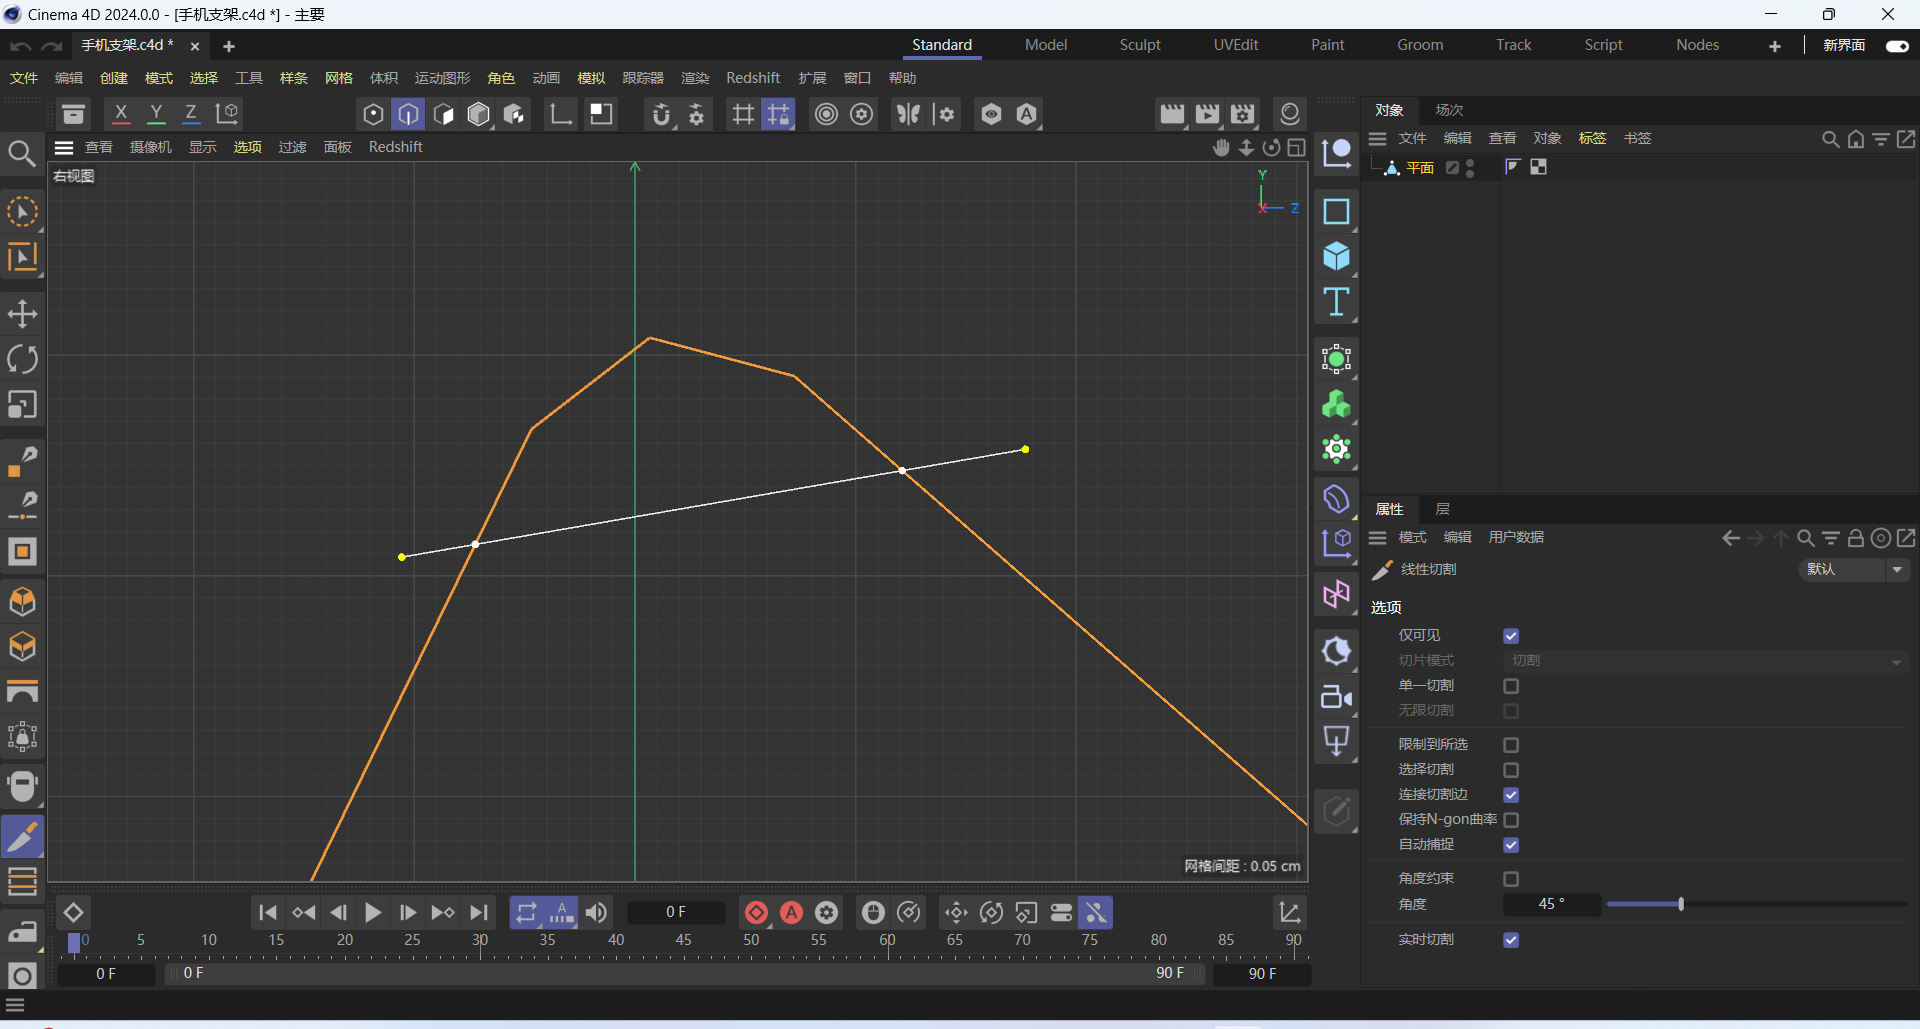
Task: Open the 文件 menu
Action: tap(24, 78)
